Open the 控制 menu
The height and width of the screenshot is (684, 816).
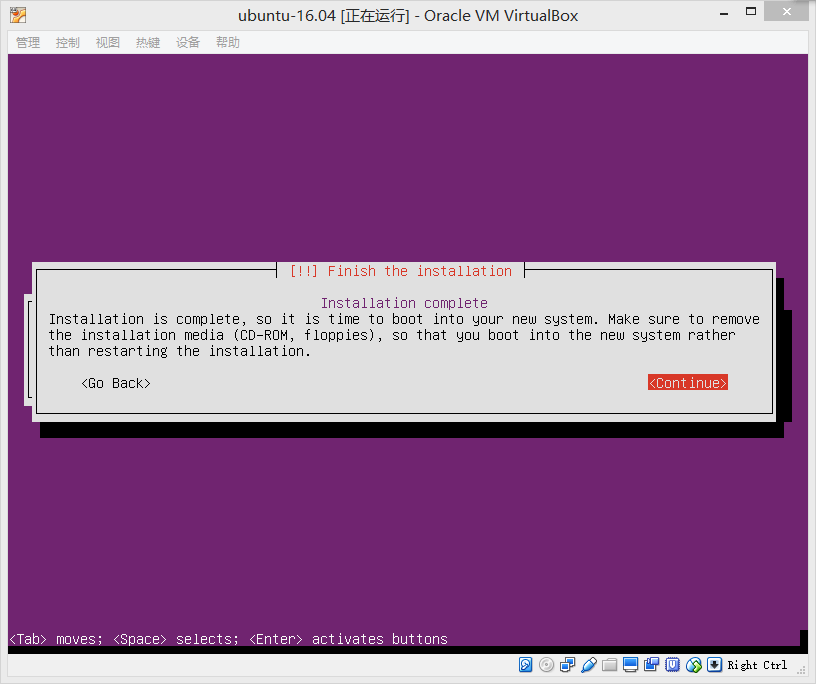tap(68, 42)
